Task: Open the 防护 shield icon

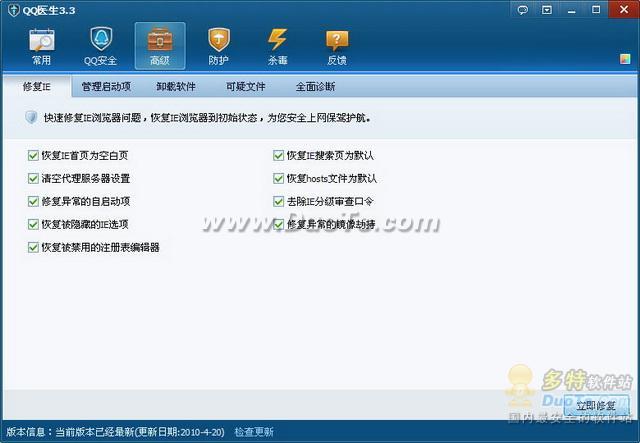Action: (x=218, y=44)
